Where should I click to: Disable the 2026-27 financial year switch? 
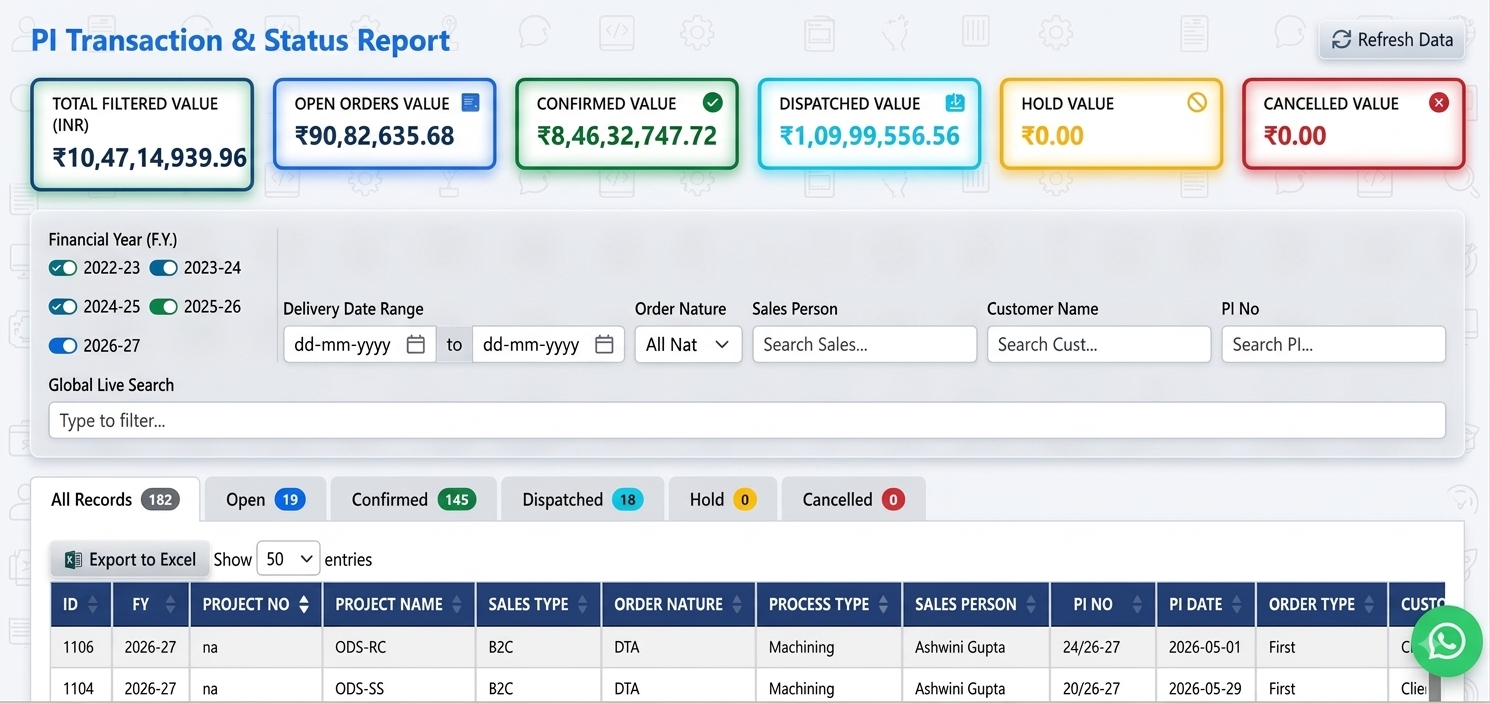click(64, 346)
